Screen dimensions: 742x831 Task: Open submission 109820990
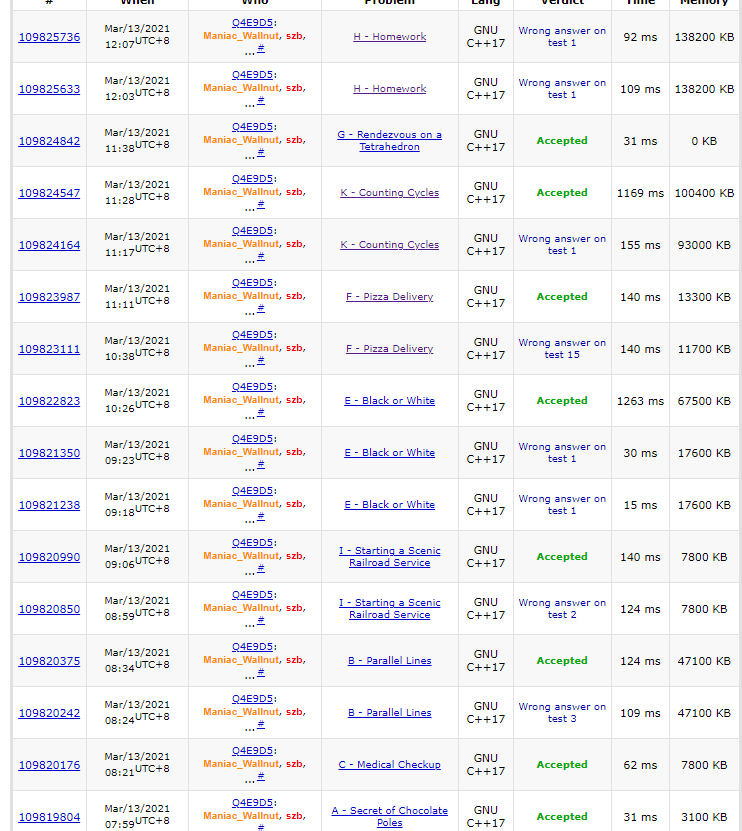49,557
